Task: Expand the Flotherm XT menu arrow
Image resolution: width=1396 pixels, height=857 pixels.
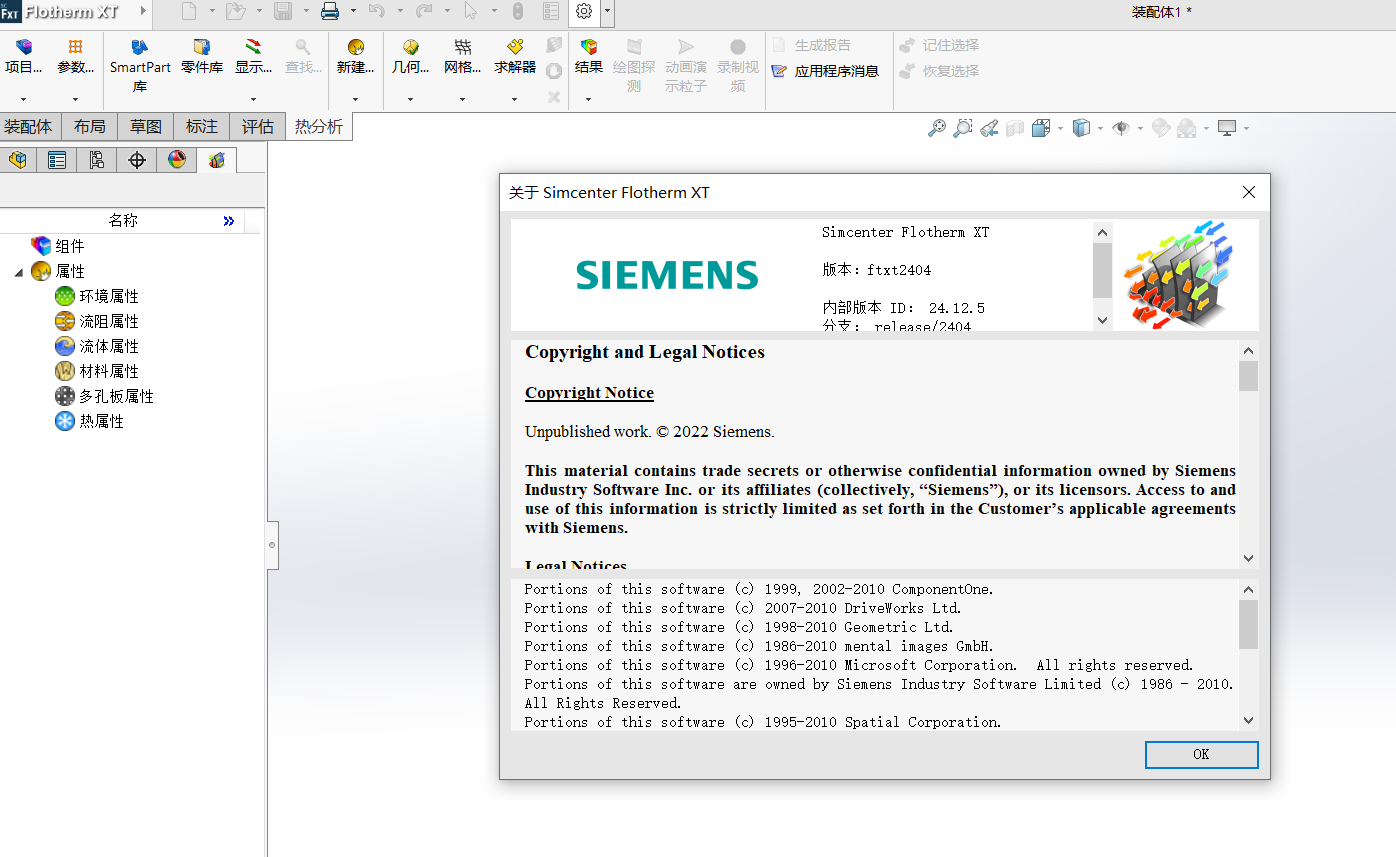Action: 142,11
